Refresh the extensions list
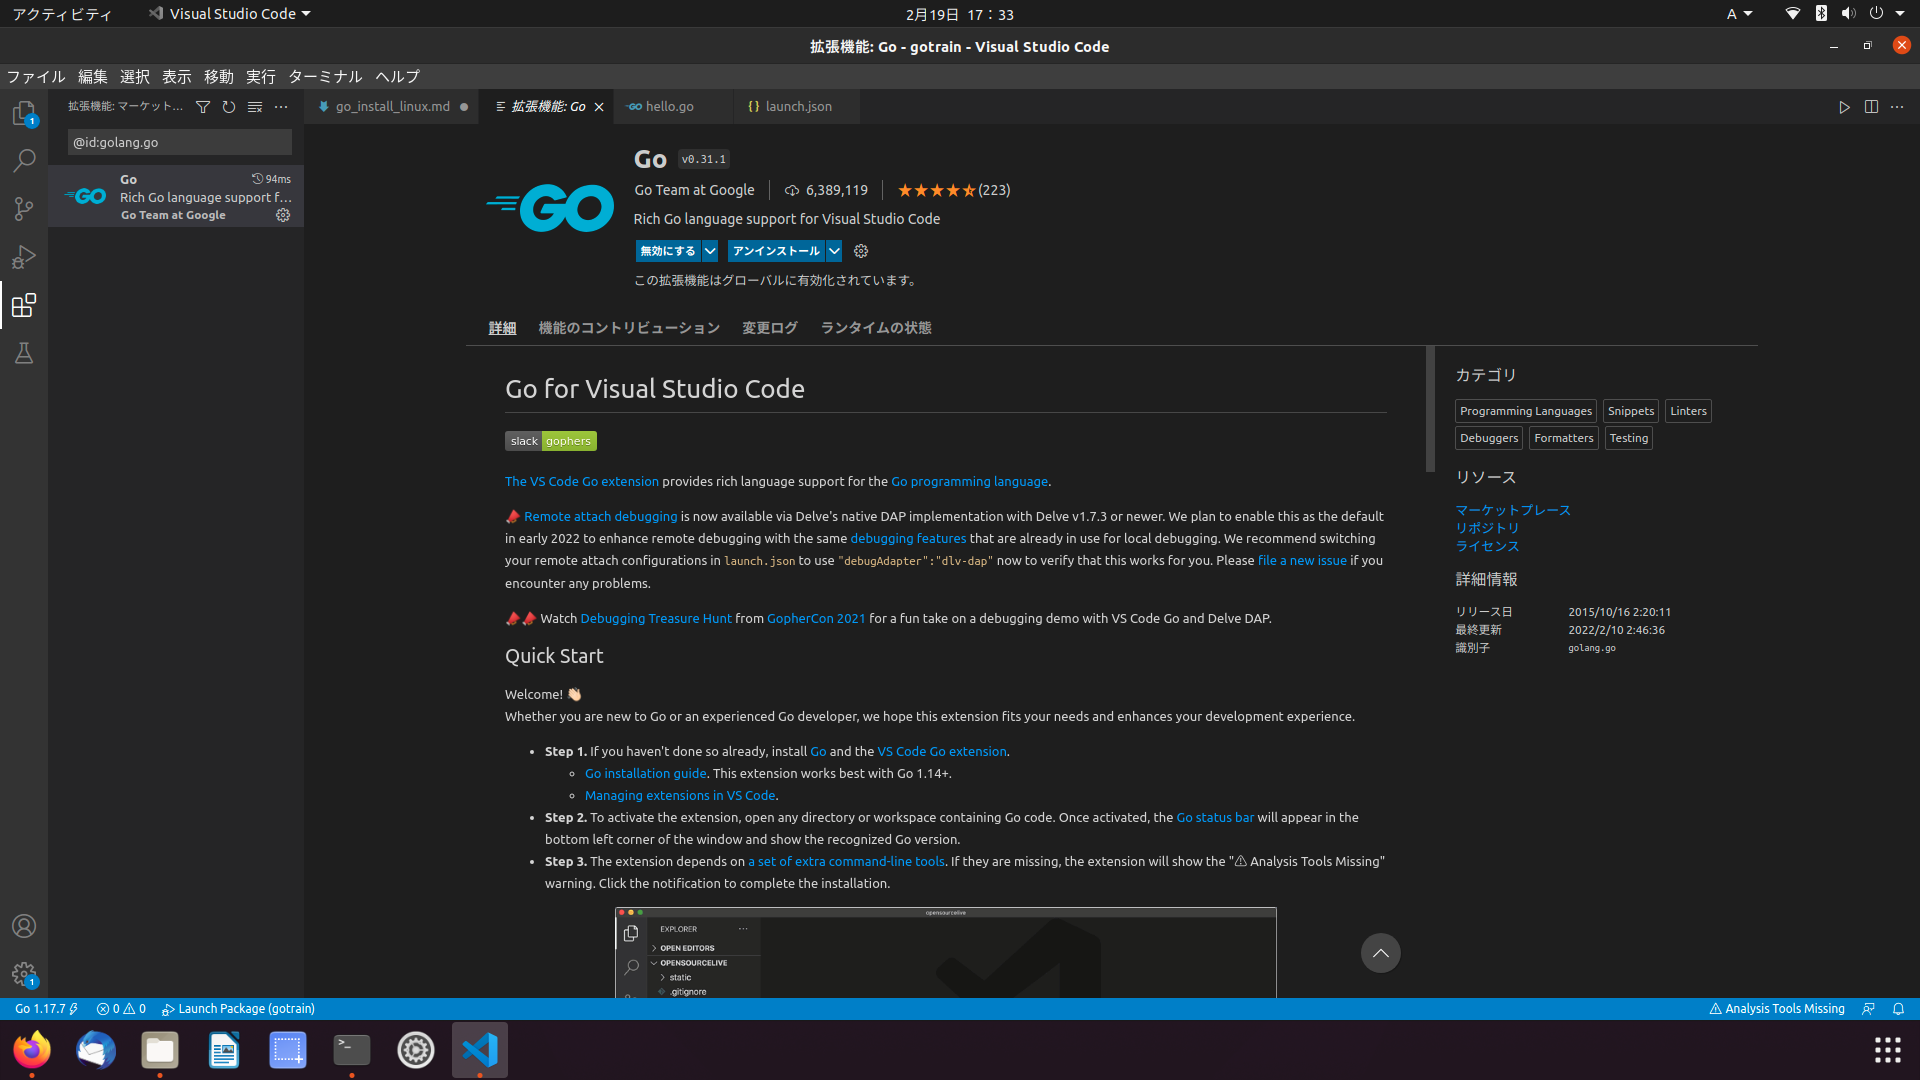1920x1080 pixels. pos(229,106)
